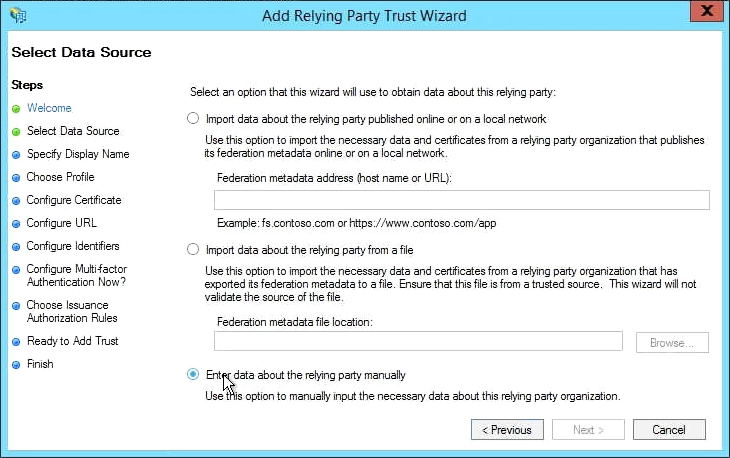This screenshot has width=730, height=458.
Task: Click the Choose Issuance Authorization Rules step
Action: 72,311
